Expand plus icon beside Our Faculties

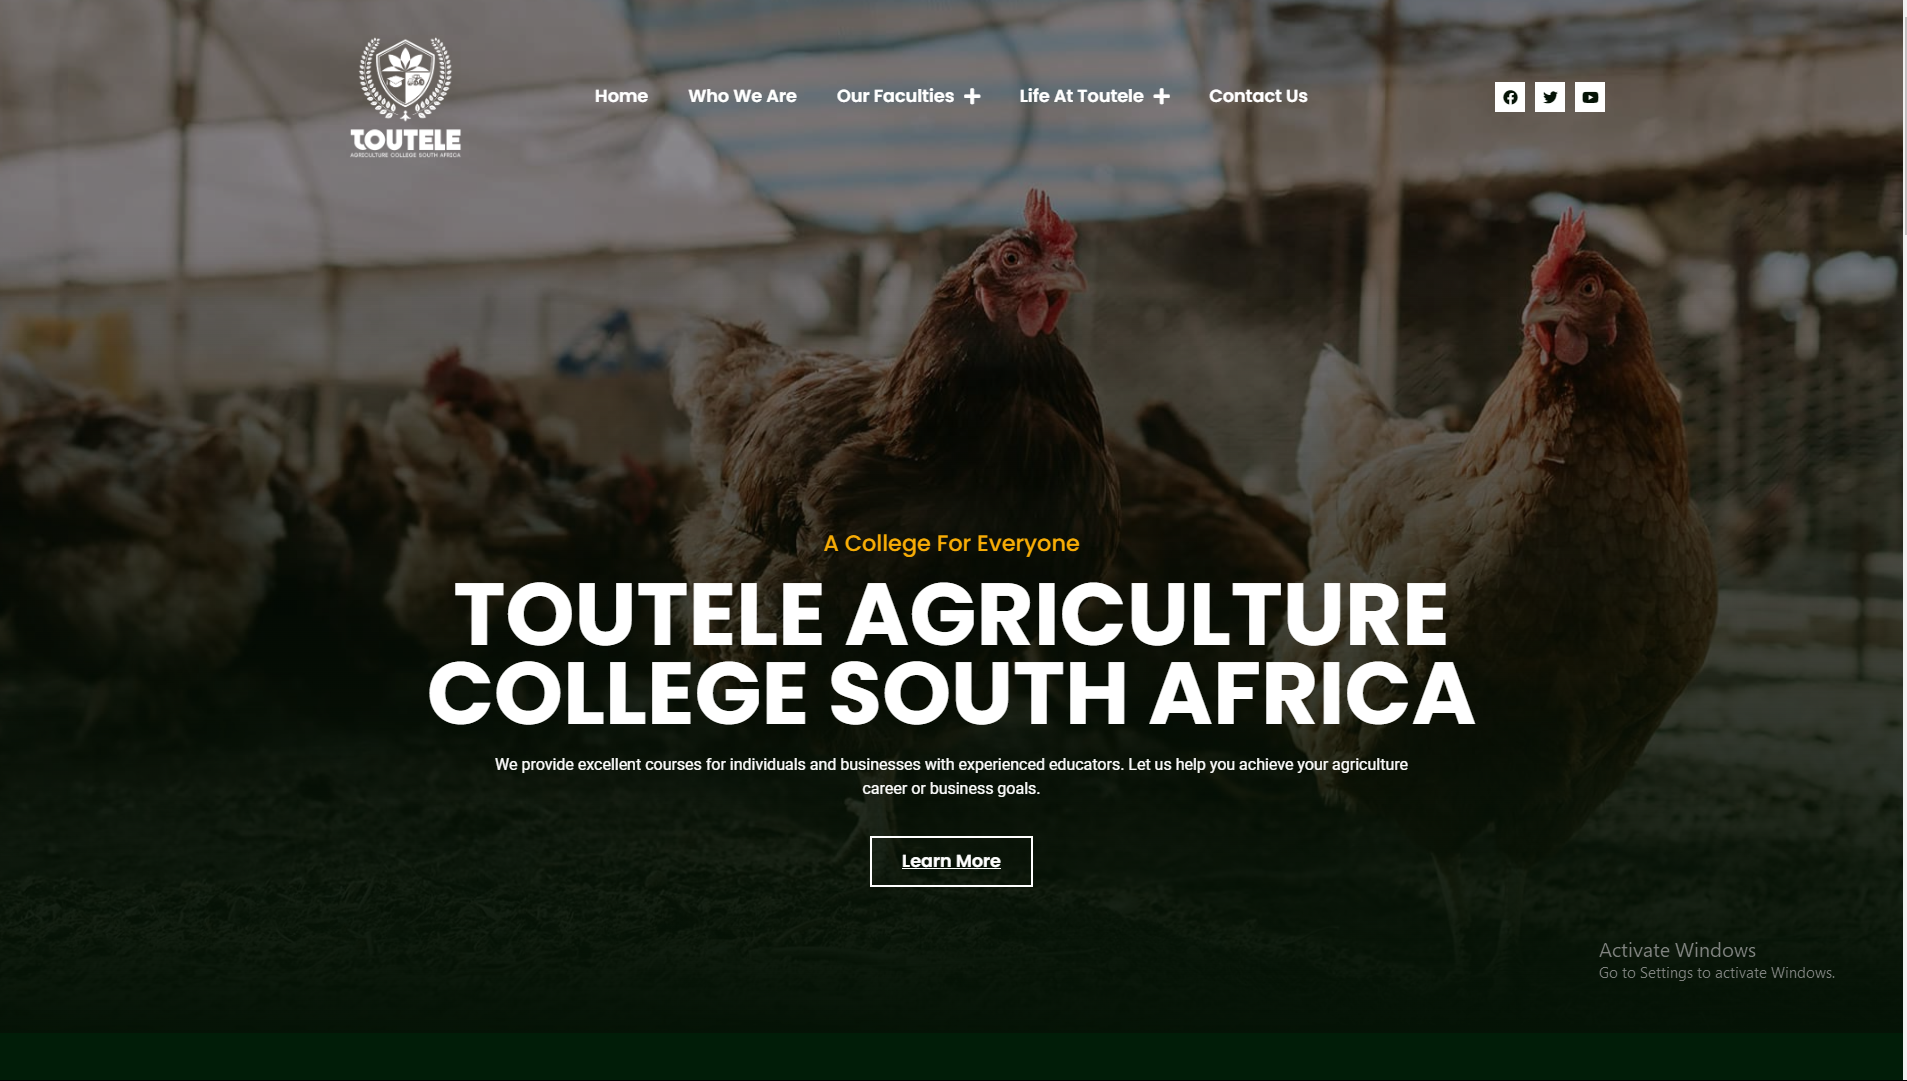(972, 96)
